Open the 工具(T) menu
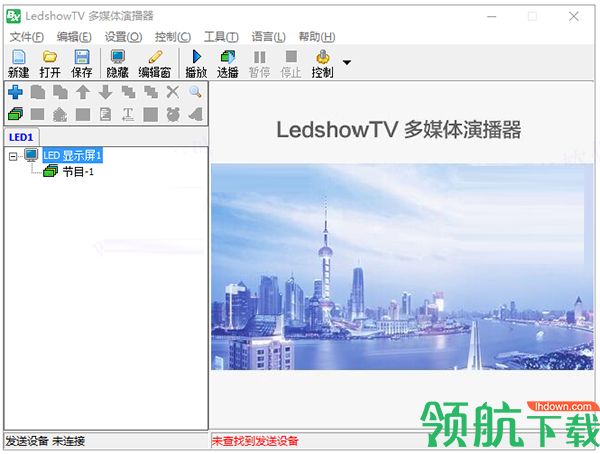The image size is (600, 454). 221,37
